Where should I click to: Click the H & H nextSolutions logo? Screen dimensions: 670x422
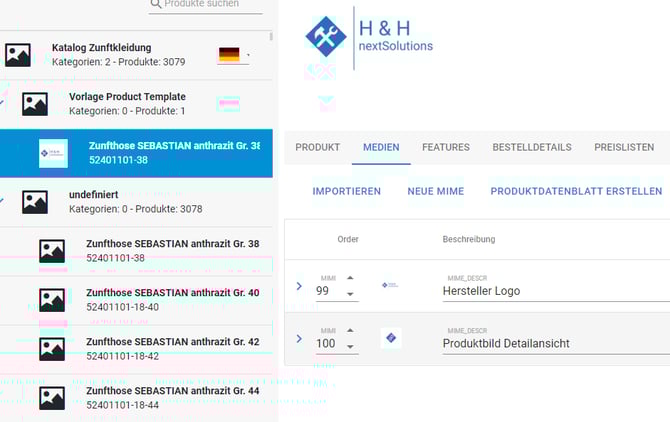coord(369,37)
